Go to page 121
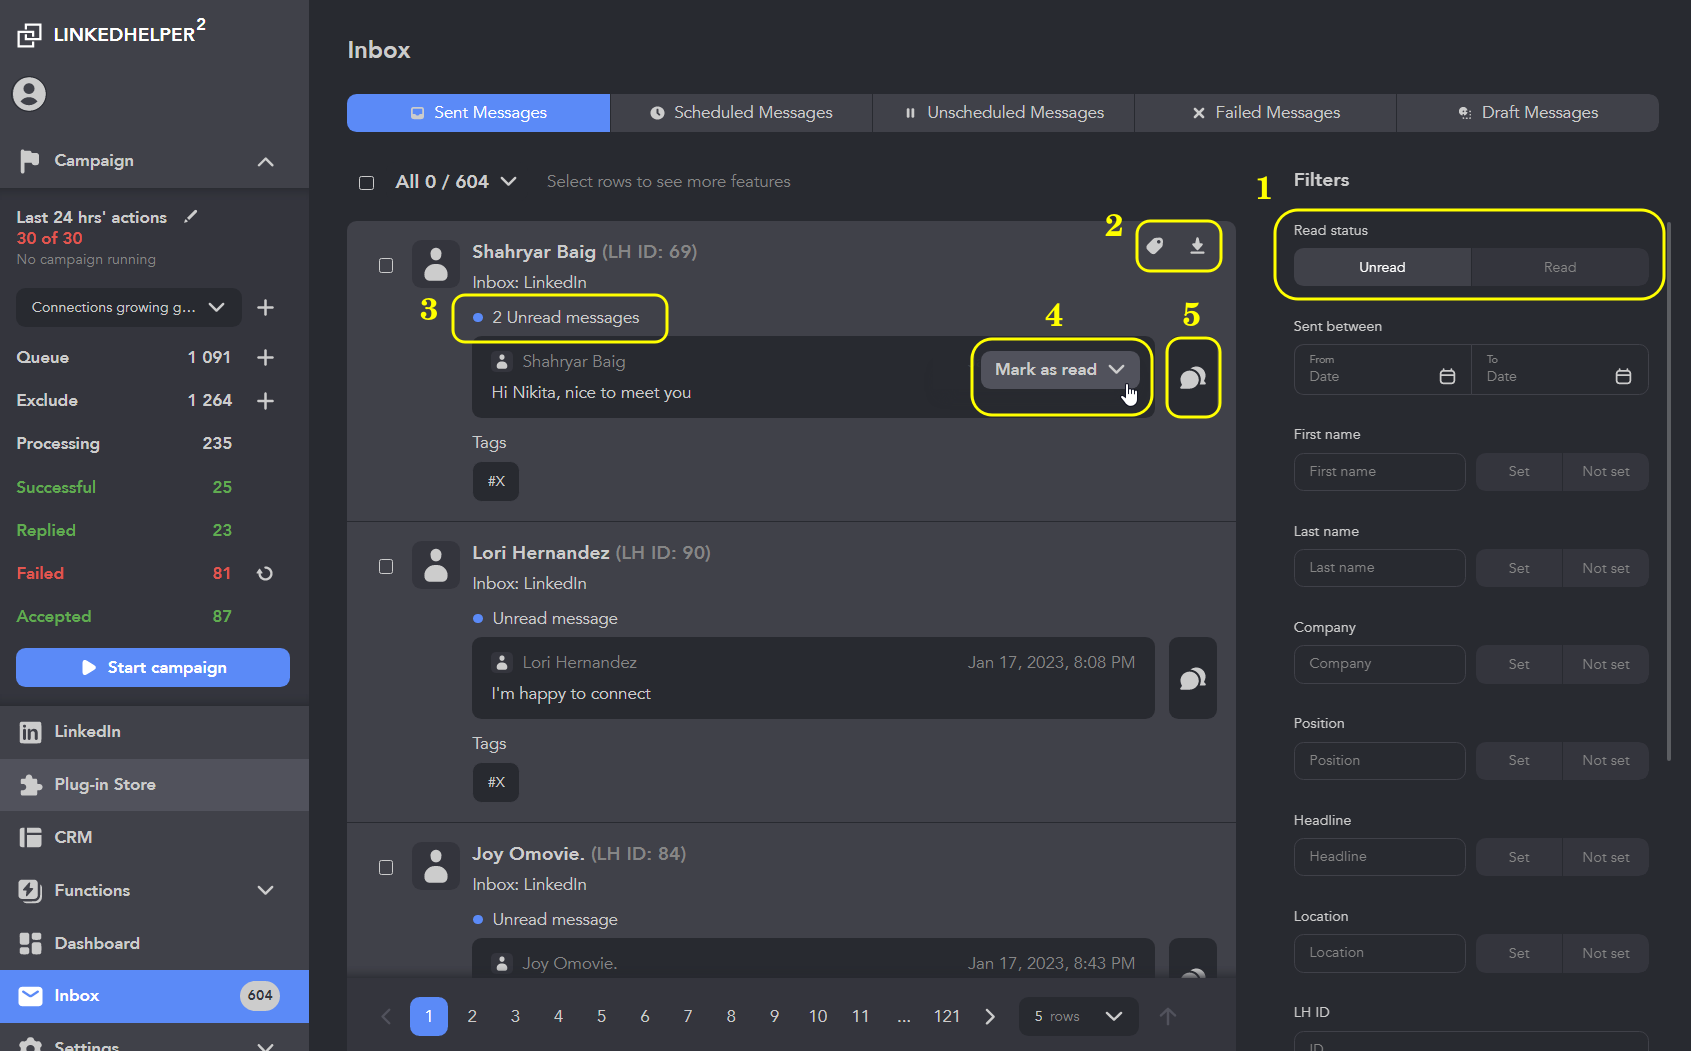Image resolution: width=1691 pixels, height=1051 pixels. pos(946,1016)
